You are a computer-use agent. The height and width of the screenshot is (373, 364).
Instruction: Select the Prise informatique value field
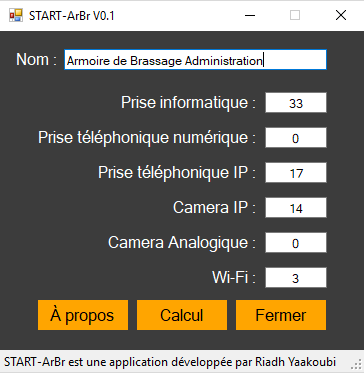[296, 103]
